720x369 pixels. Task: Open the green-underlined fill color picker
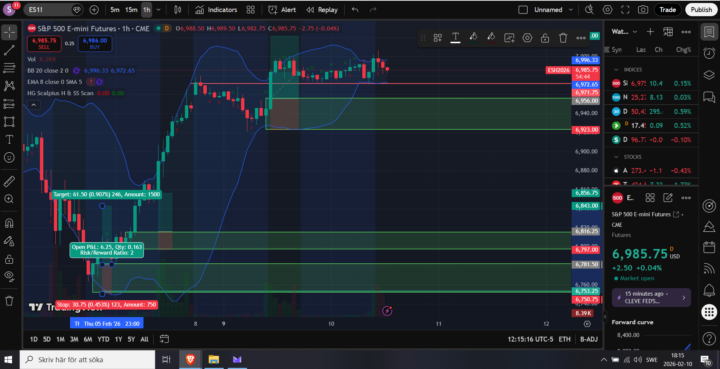pyautogui.click(x=473, y=38)
